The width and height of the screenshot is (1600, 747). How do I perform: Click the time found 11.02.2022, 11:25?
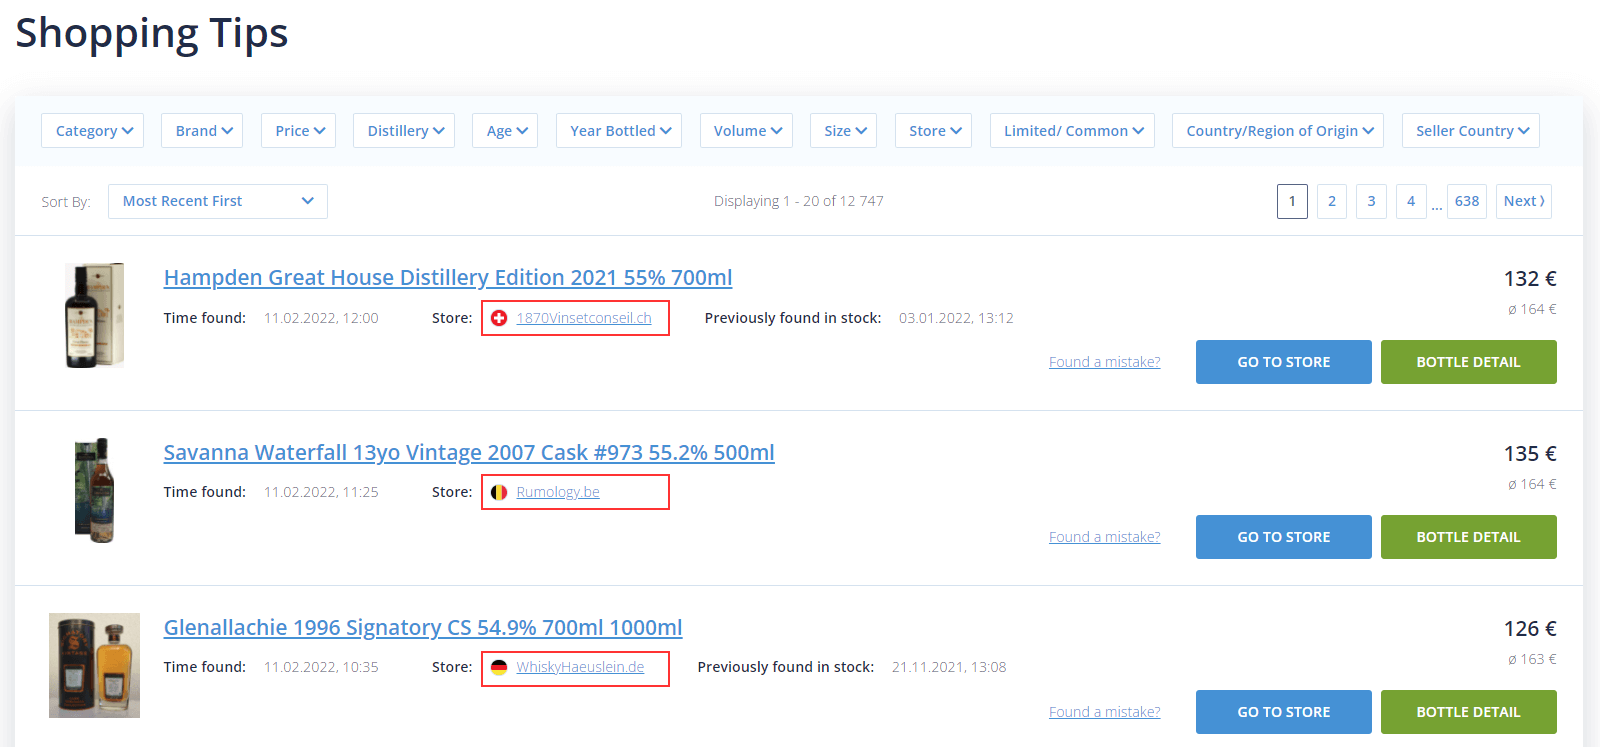321,492
